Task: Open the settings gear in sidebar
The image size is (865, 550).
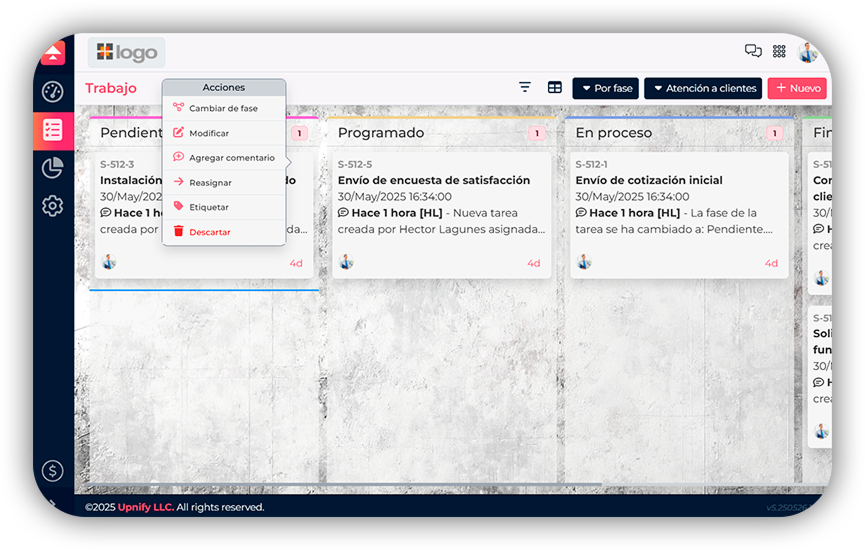Action: pos(53,206)
